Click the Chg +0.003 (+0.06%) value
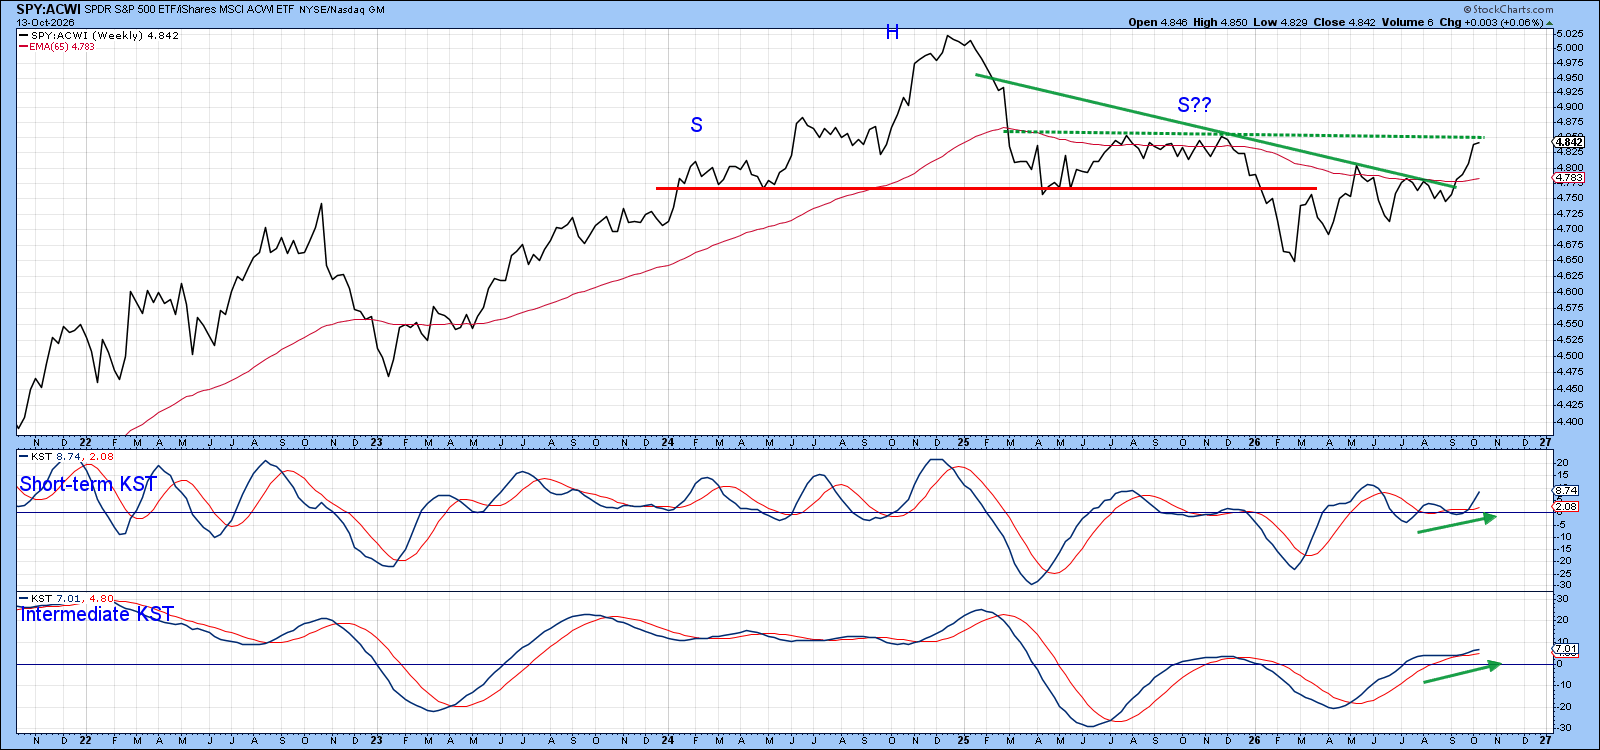 tap(1491, 22)
